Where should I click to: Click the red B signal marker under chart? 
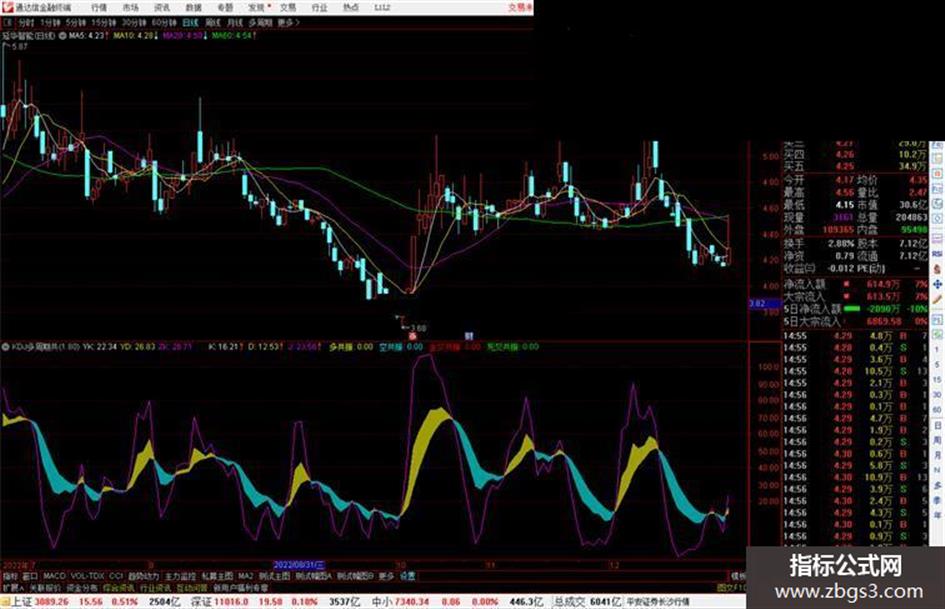point(413,336)
